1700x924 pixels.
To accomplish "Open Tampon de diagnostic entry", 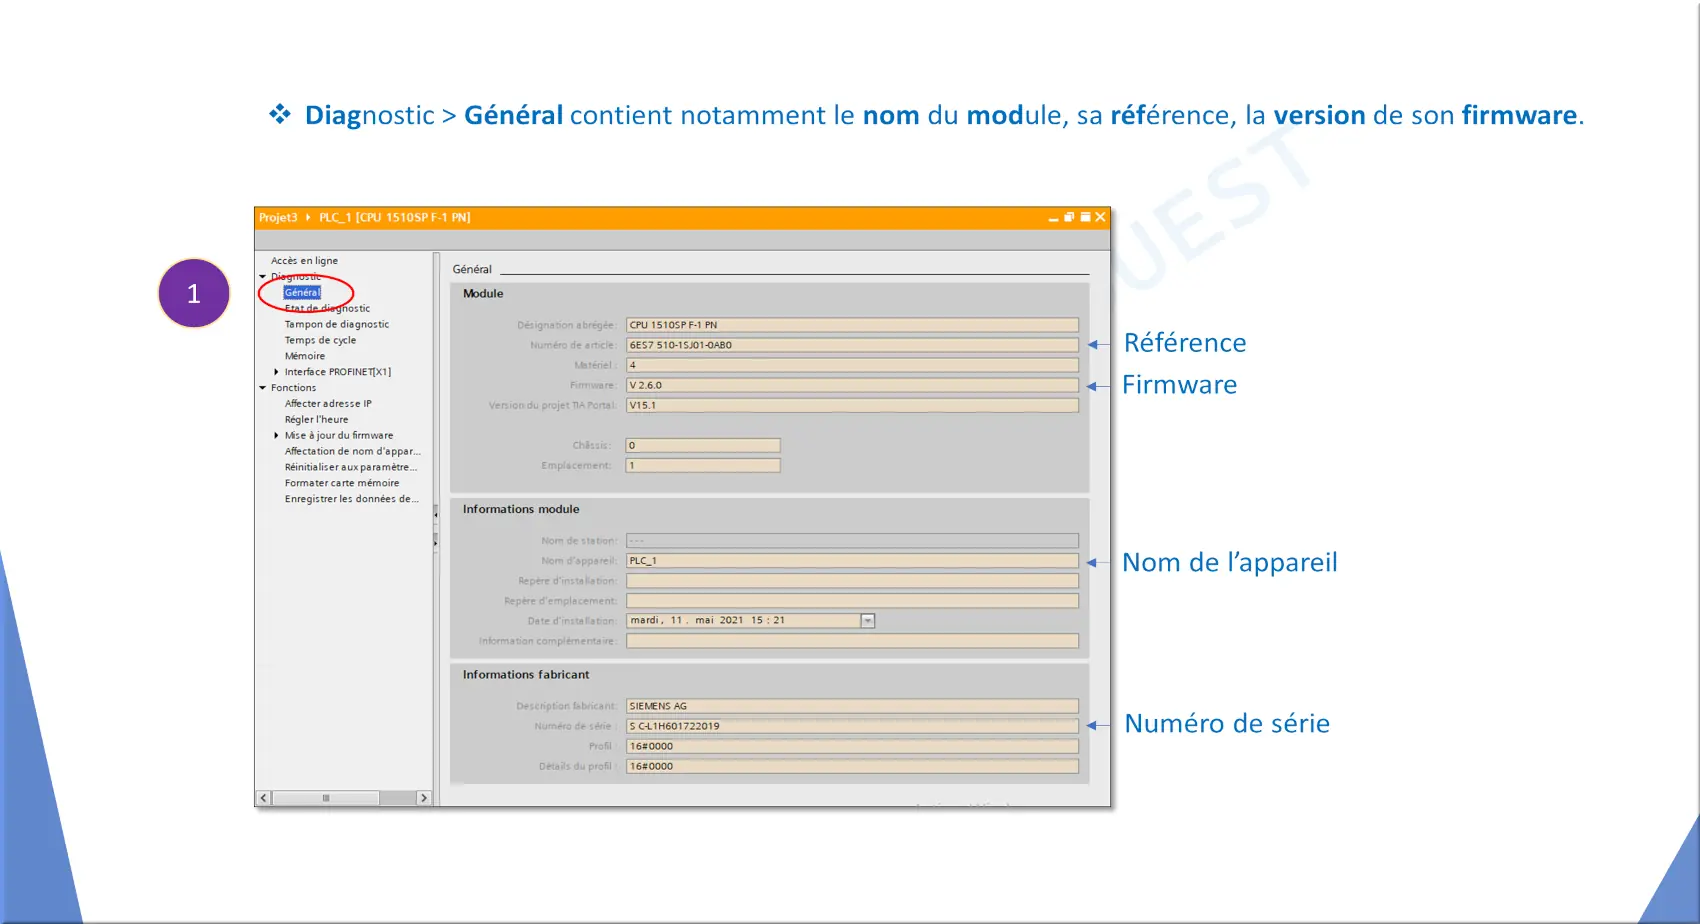I will tap(337, 324).
